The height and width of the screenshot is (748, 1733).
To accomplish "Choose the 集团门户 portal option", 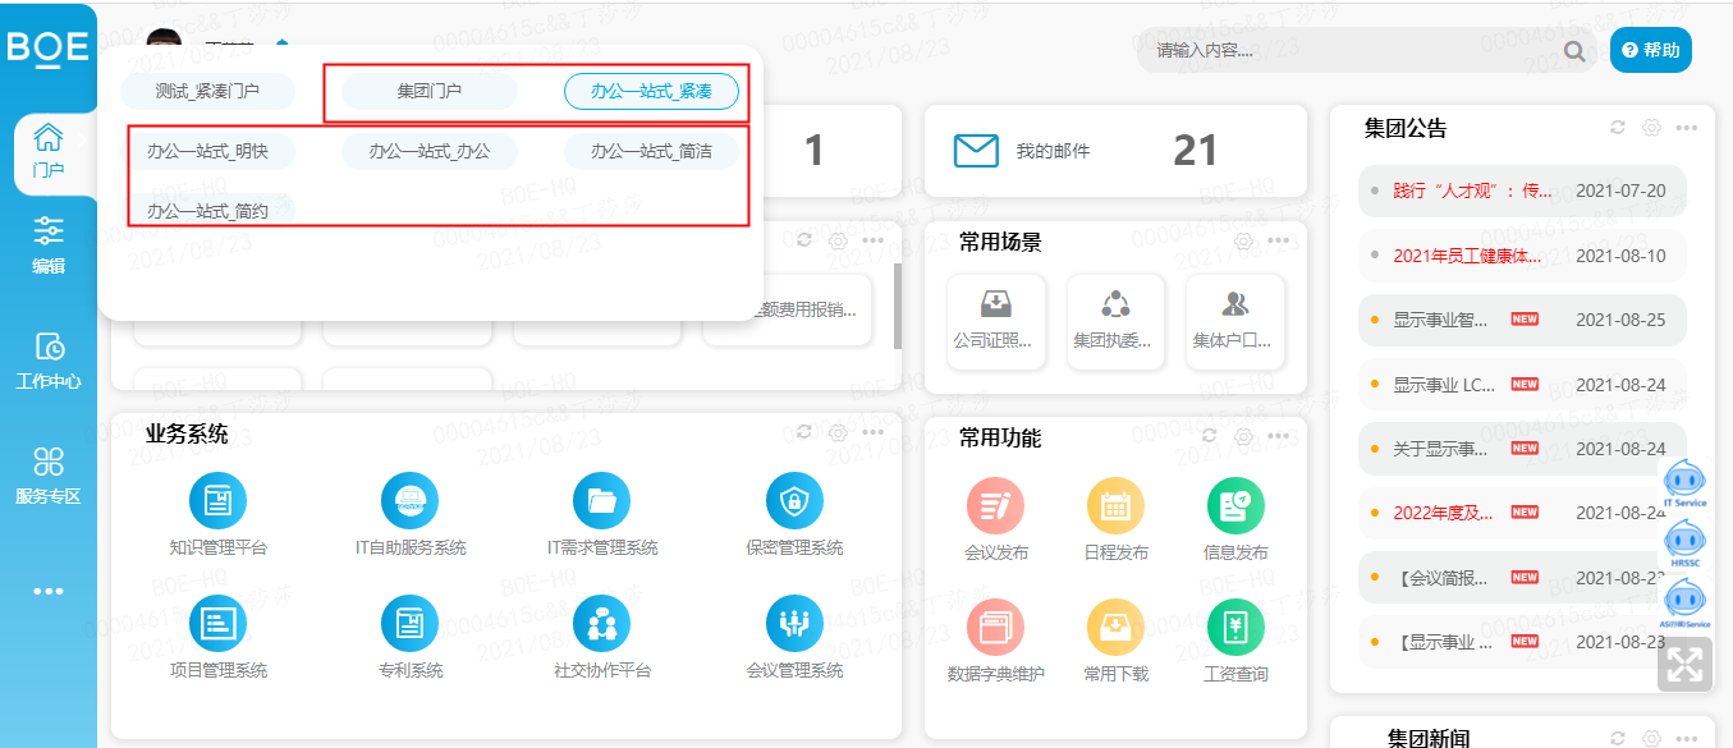I will click(429, 91).
